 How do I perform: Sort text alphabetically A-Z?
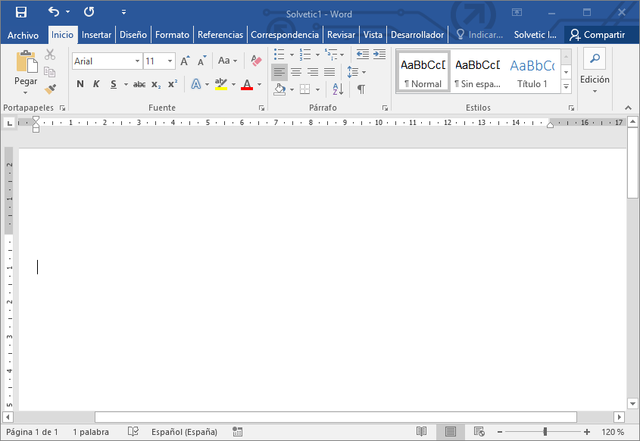click(338, 89)
